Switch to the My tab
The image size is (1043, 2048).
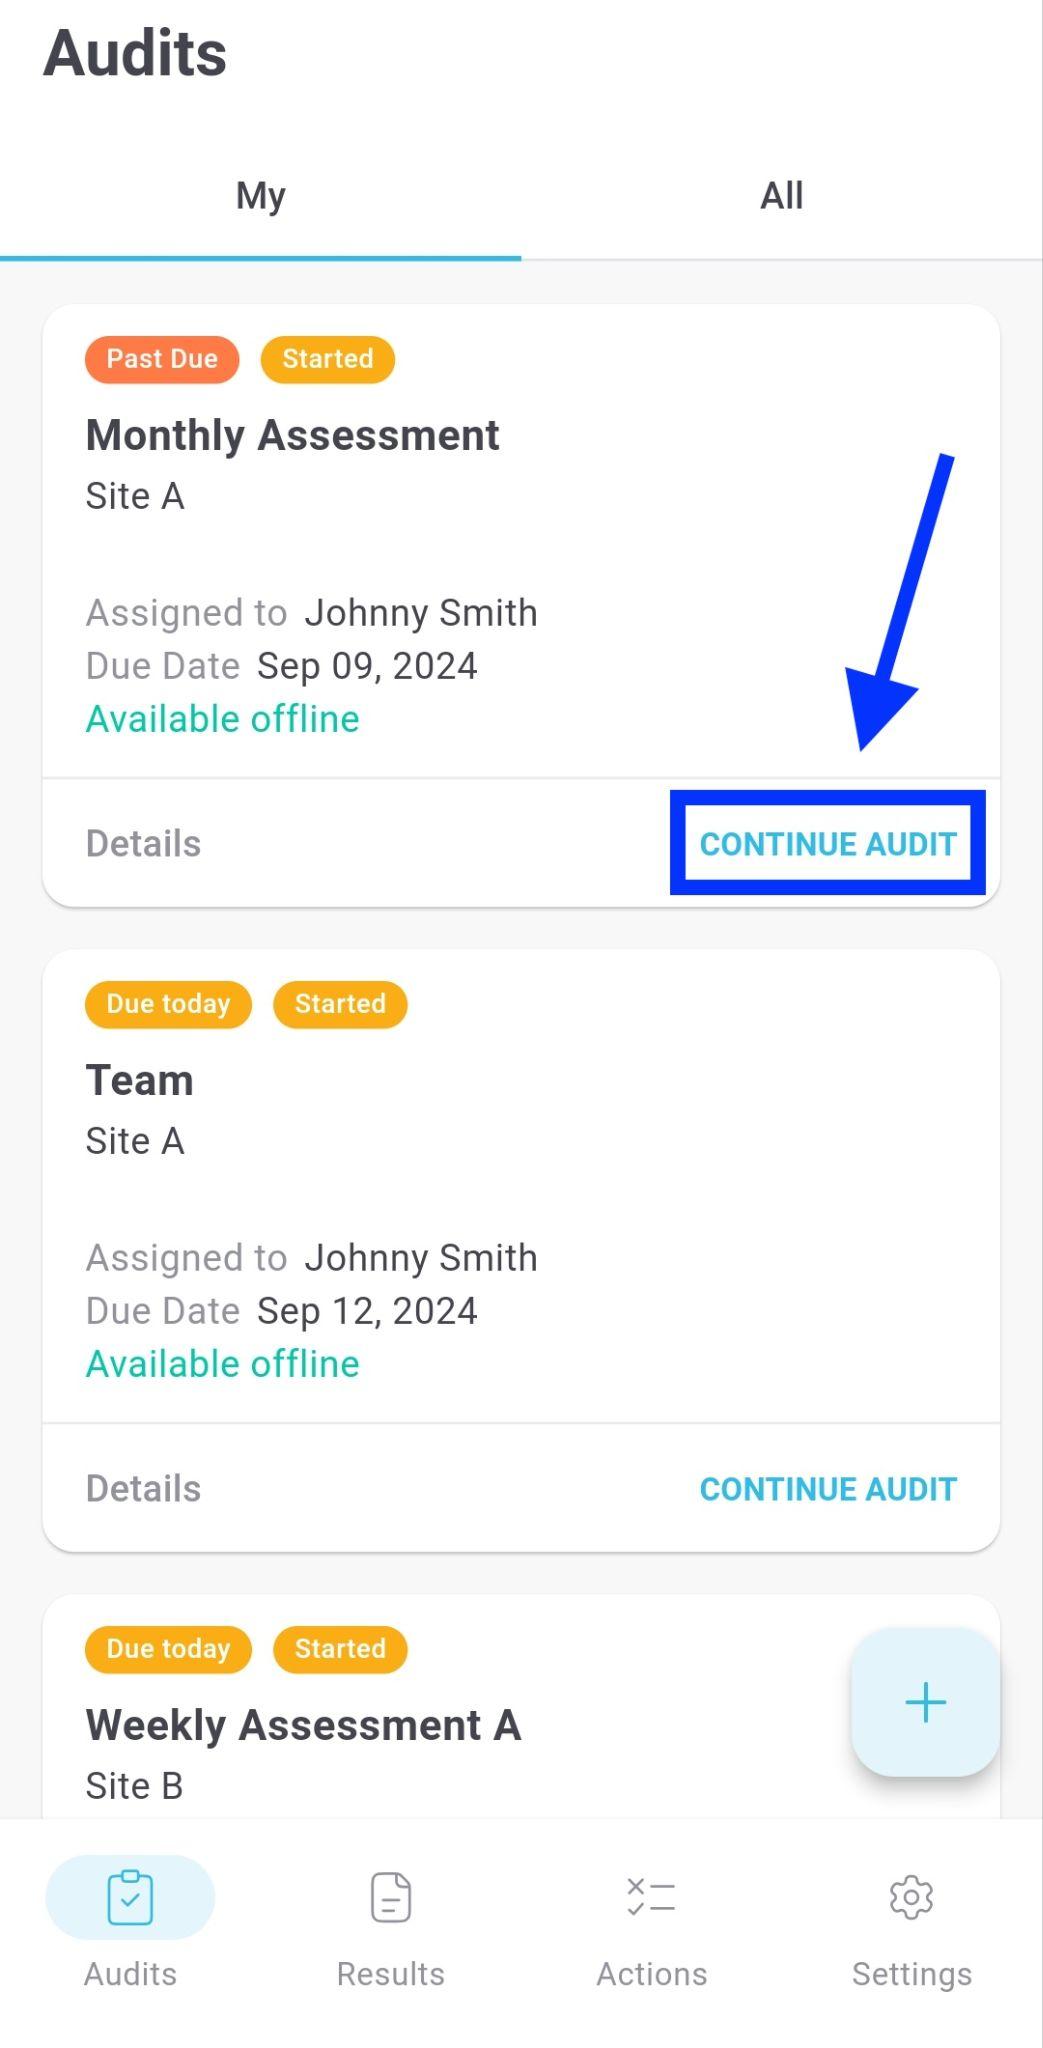click(x=261, y=196)
